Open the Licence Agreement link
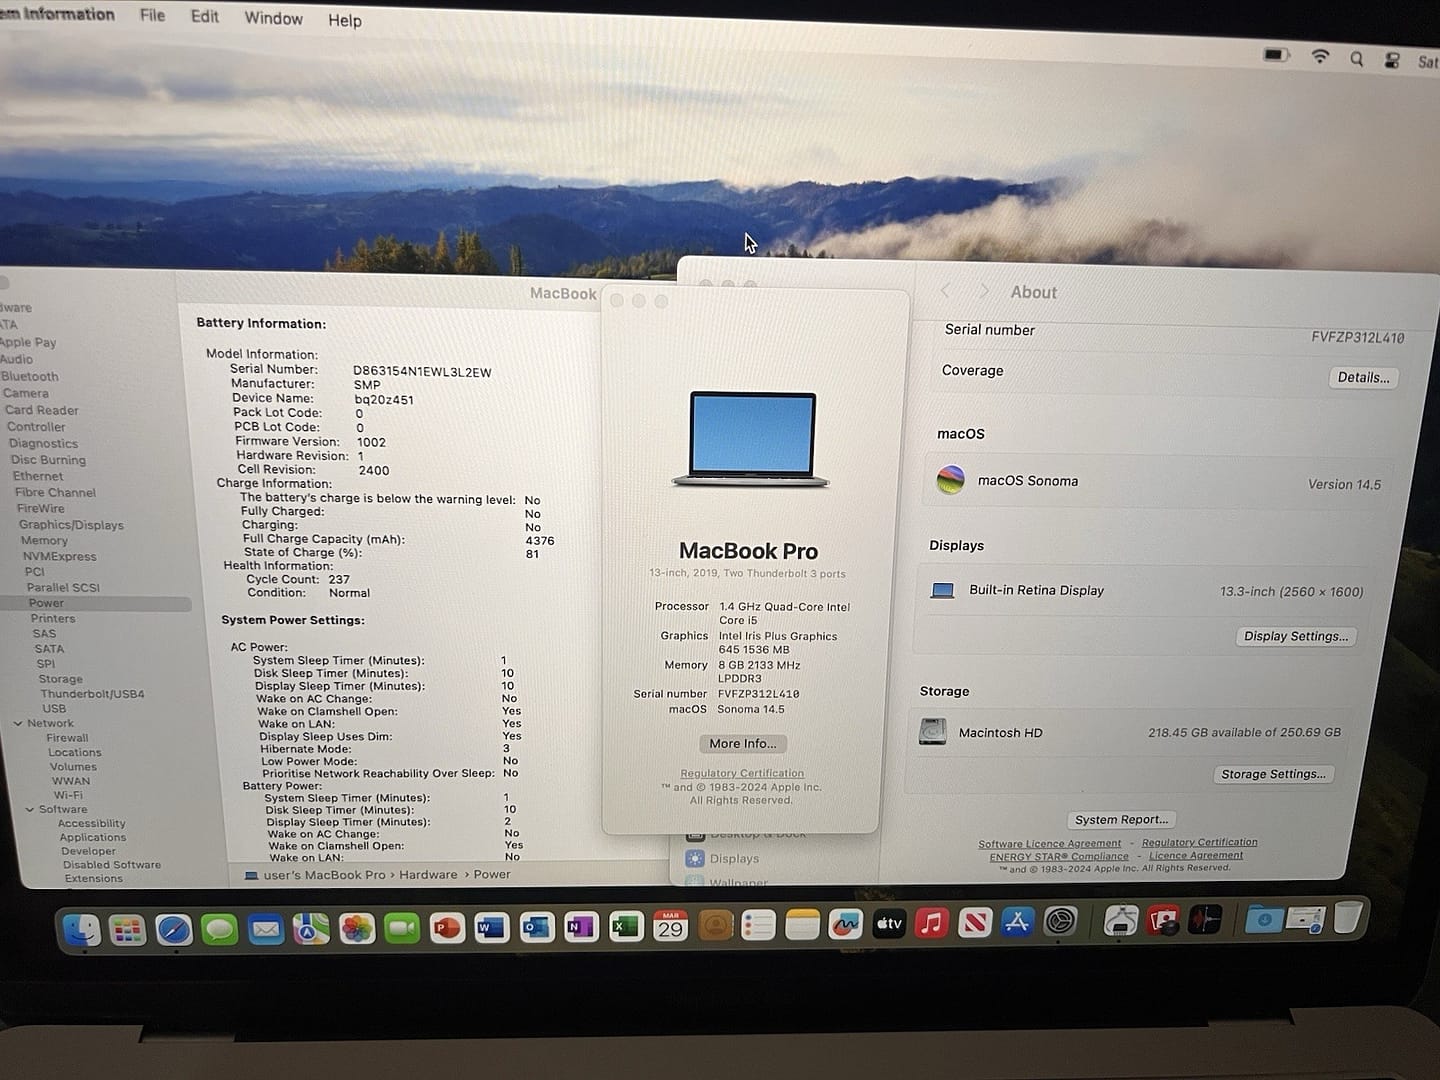The width and height of the screenshot is (1440, 1080). coord(1196,855)
